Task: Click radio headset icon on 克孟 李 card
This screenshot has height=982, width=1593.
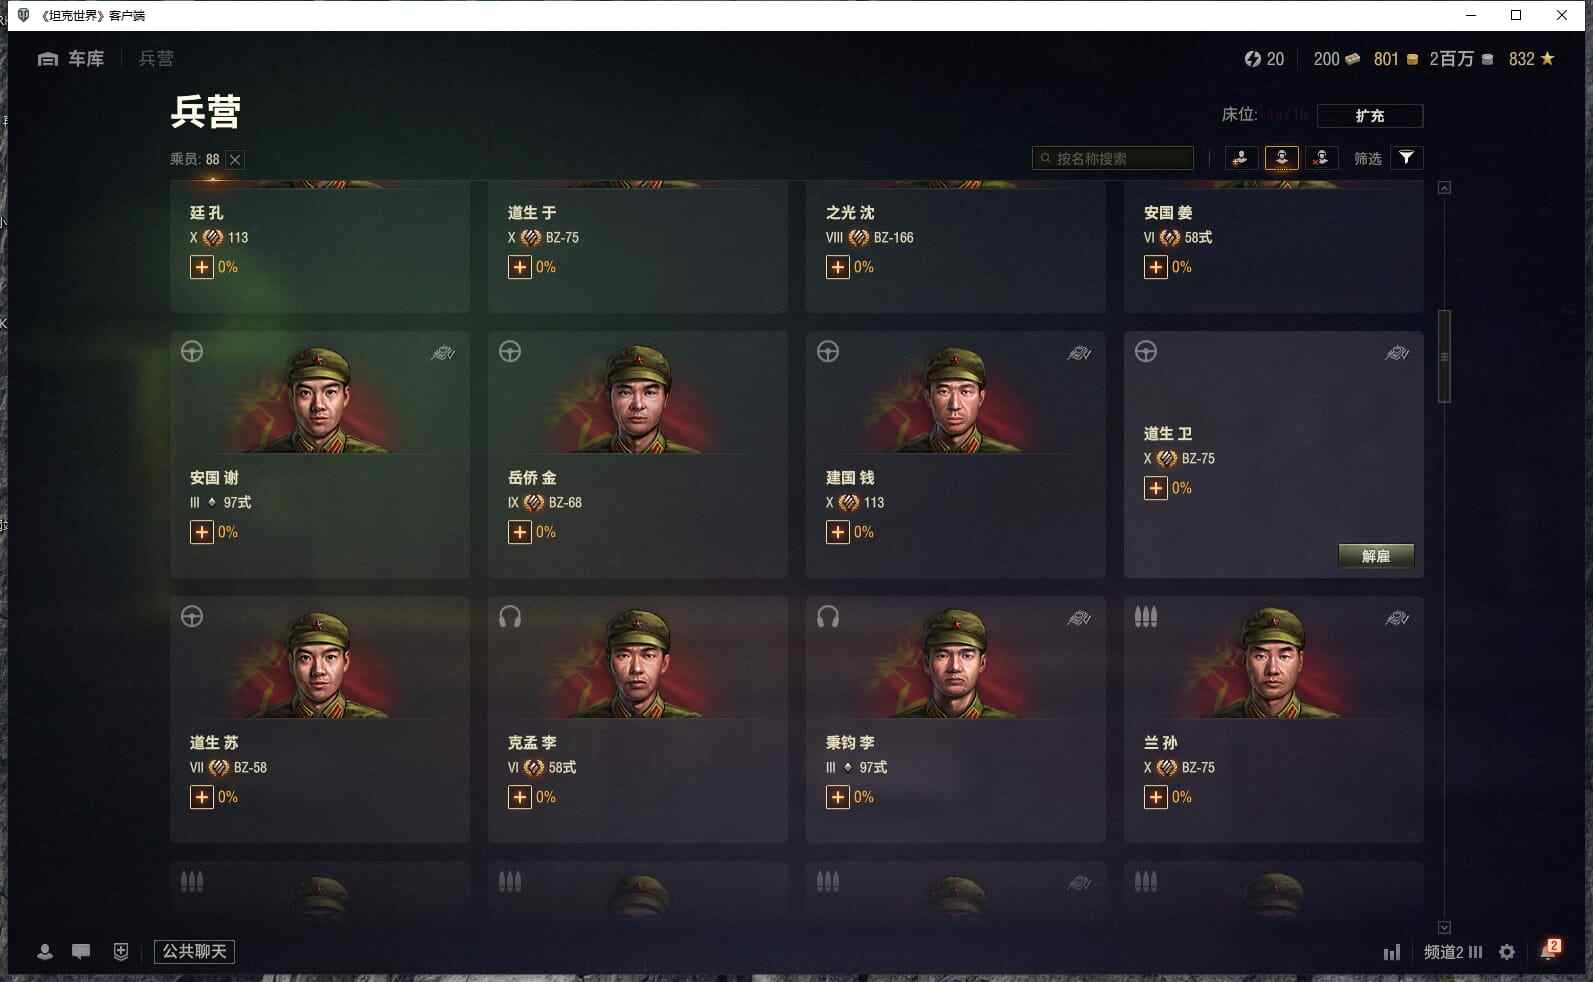Action: click(x=510, y=617)
